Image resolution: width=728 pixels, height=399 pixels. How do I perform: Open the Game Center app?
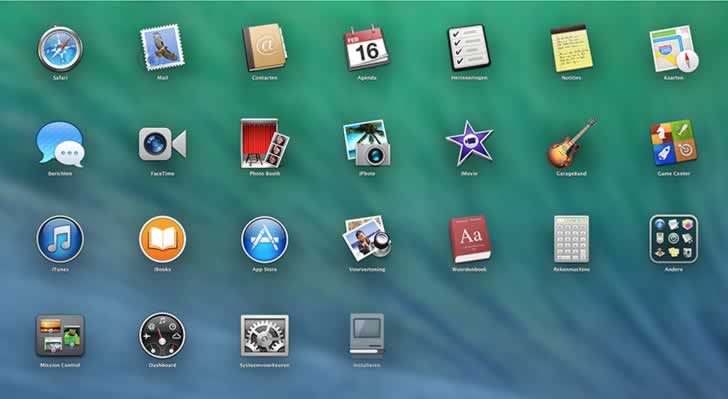[x=673, y=143]
